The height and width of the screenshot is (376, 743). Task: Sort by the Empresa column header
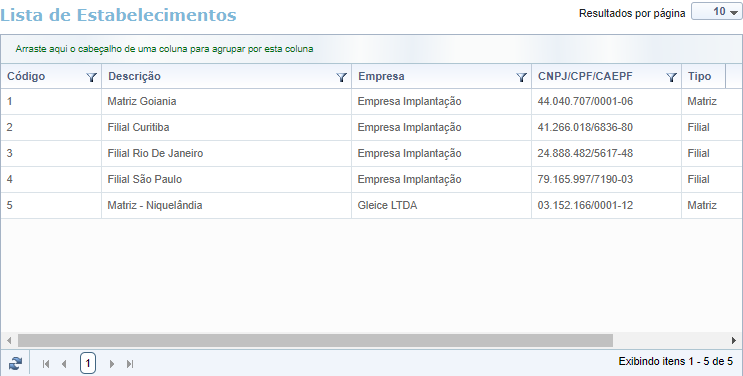tap(381, 76)
